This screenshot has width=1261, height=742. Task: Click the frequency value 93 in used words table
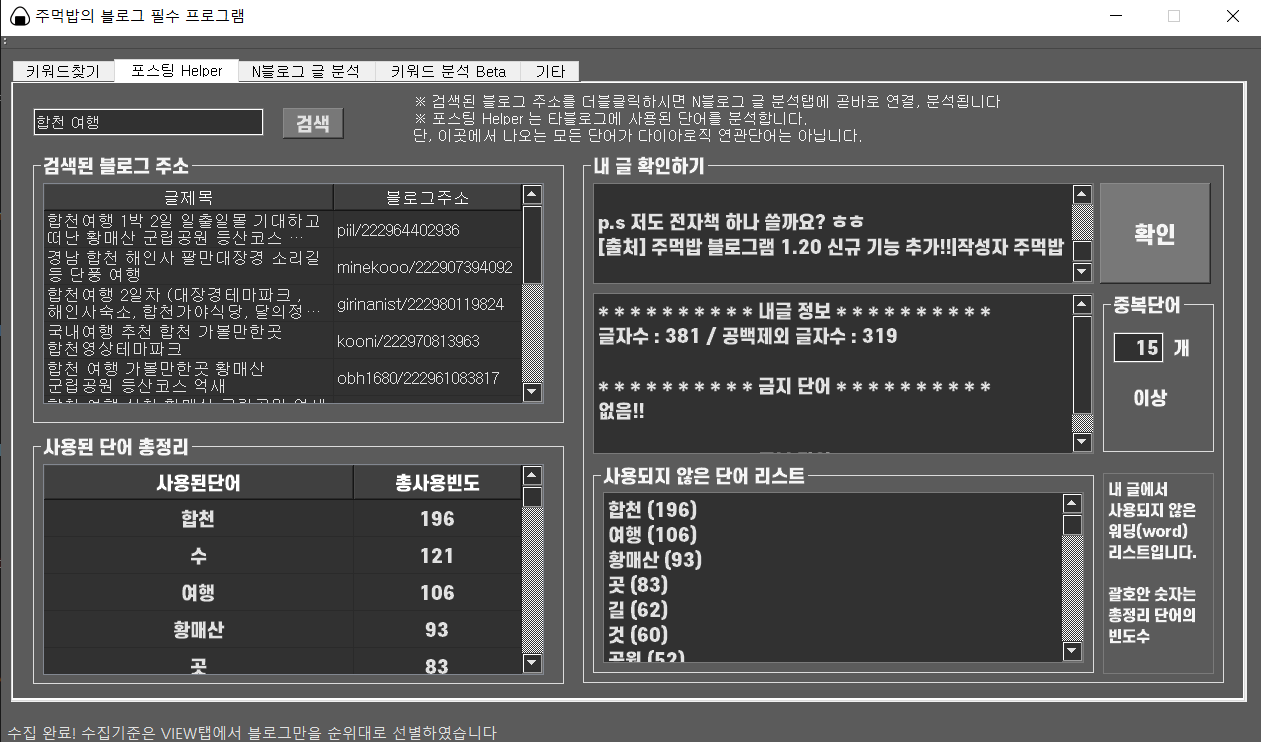tap(437, 629)
